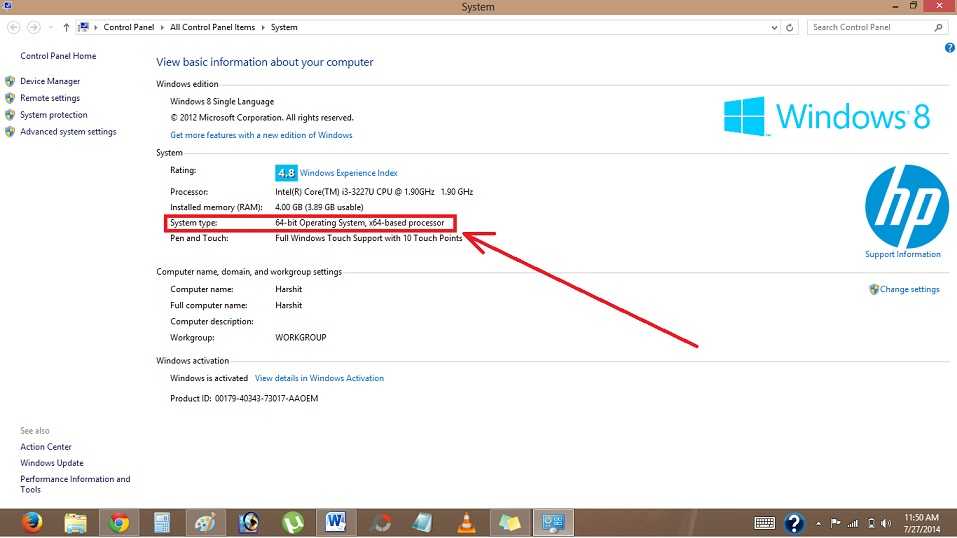Open Windows Update link
The height and width of the screenshot is (538, 957).
click(52, 463)
